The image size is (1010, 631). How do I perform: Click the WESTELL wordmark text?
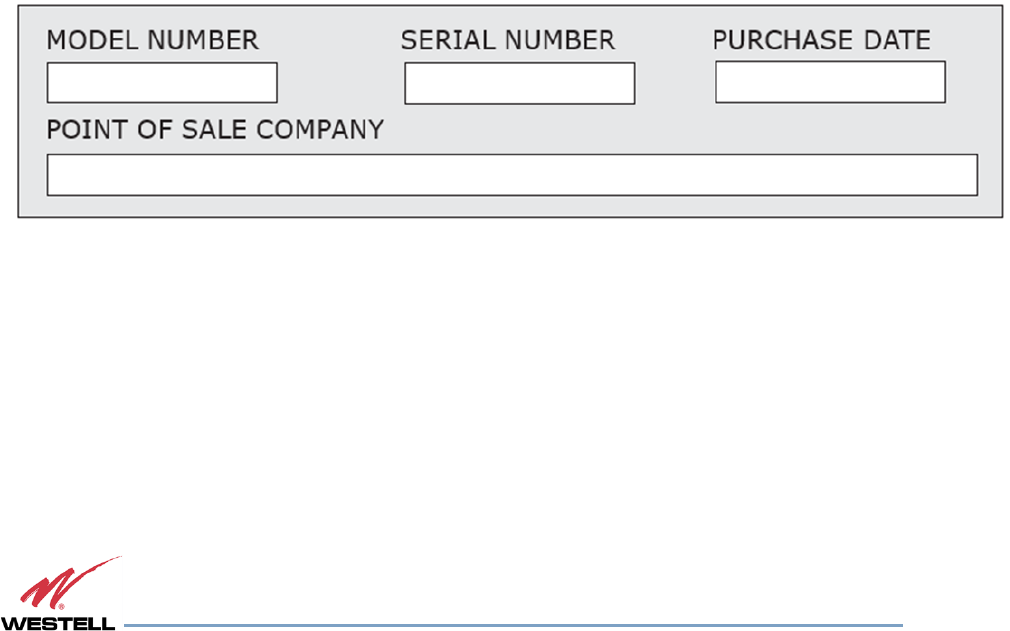point(58,623)
